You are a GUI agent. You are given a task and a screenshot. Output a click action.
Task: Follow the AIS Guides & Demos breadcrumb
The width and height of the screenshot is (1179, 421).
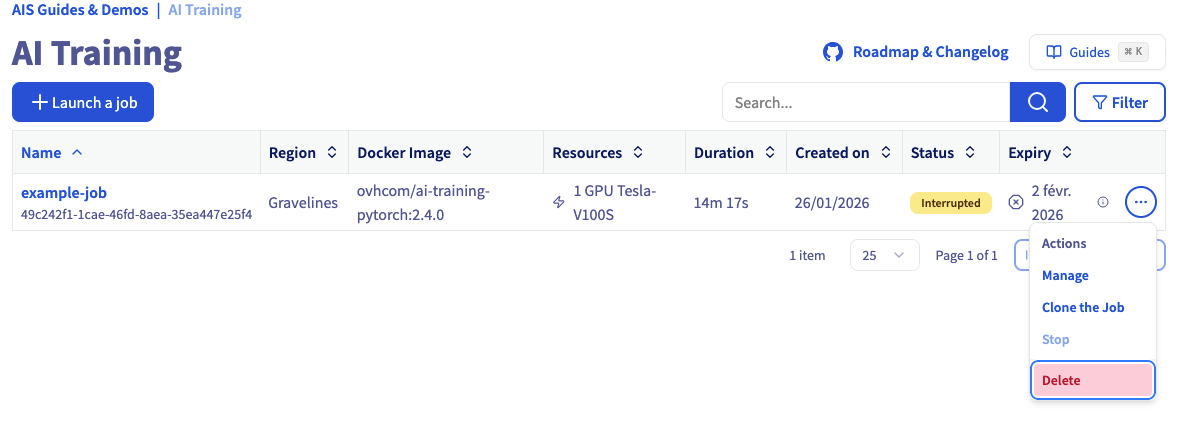click(79, 11)
